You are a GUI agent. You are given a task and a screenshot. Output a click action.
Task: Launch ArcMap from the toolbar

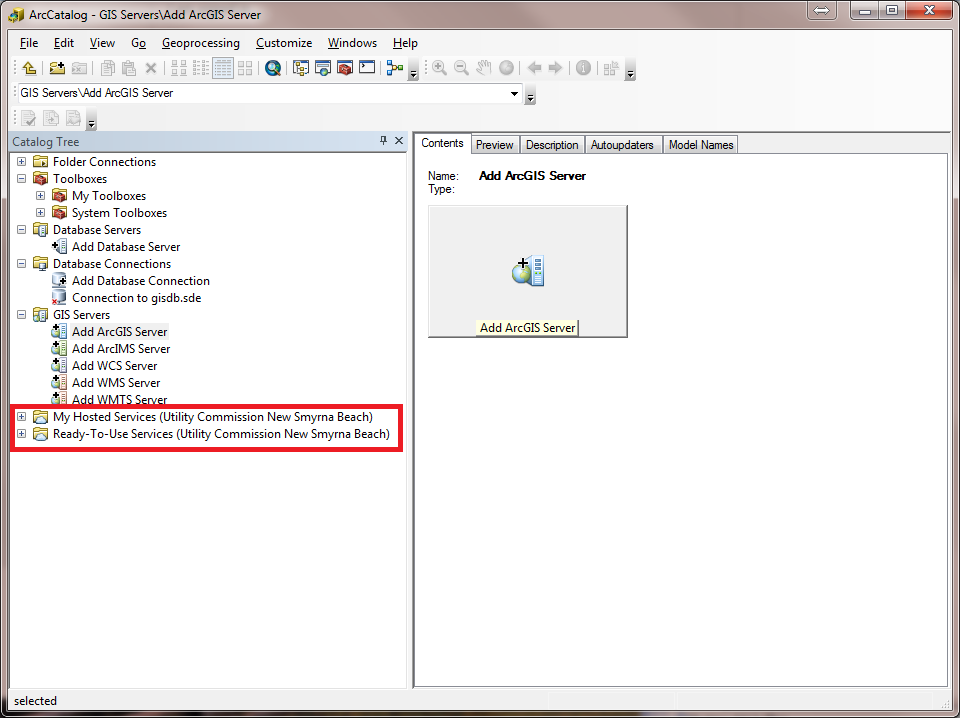(272, 68)
